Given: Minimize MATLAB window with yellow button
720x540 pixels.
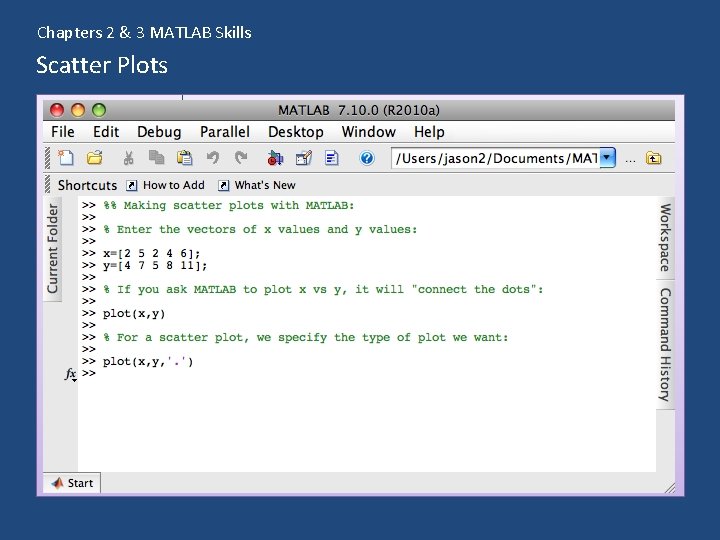Looking at the screenshot, I should (x=78, y=110).
